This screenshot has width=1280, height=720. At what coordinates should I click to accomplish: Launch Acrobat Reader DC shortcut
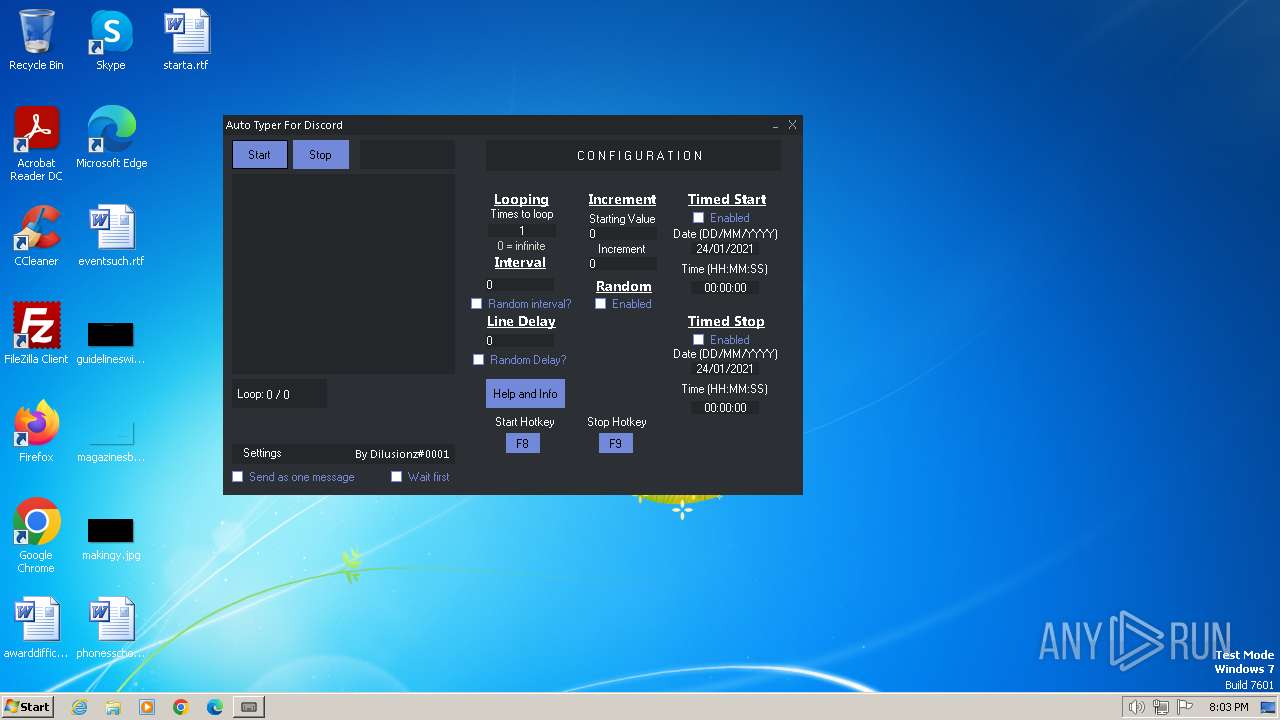pos(36,143)
